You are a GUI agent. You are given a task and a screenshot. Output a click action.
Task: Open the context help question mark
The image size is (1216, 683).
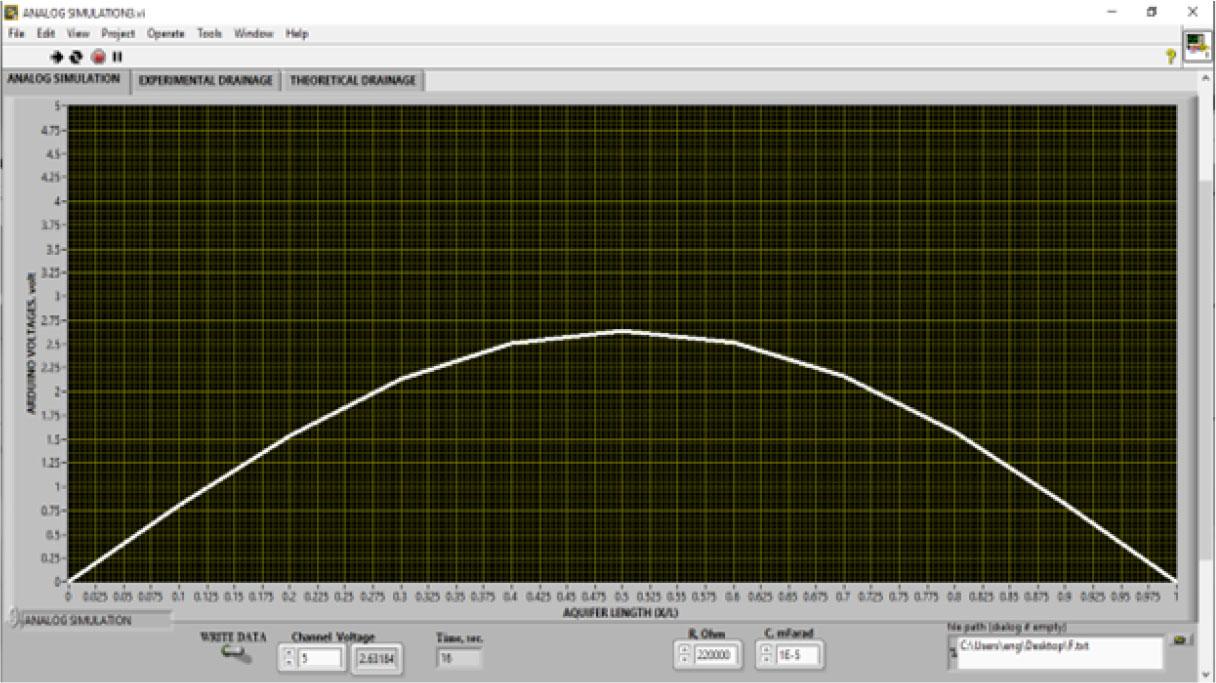tap(1171, 57)
